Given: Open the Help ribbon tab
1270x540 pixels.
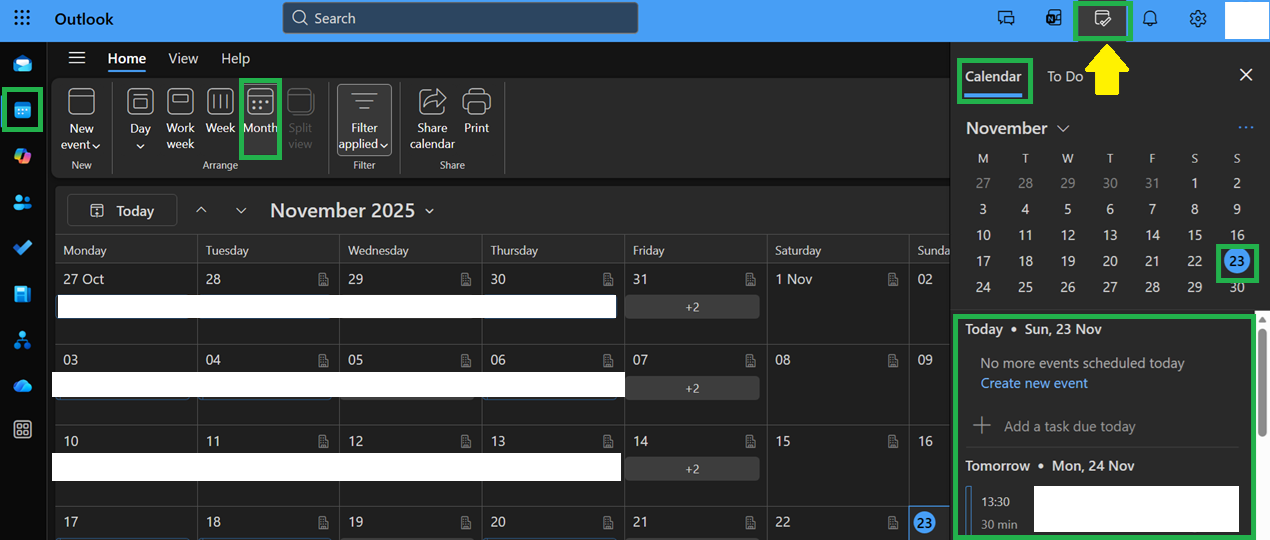Looking at the screenshot, I should [235, 58].
